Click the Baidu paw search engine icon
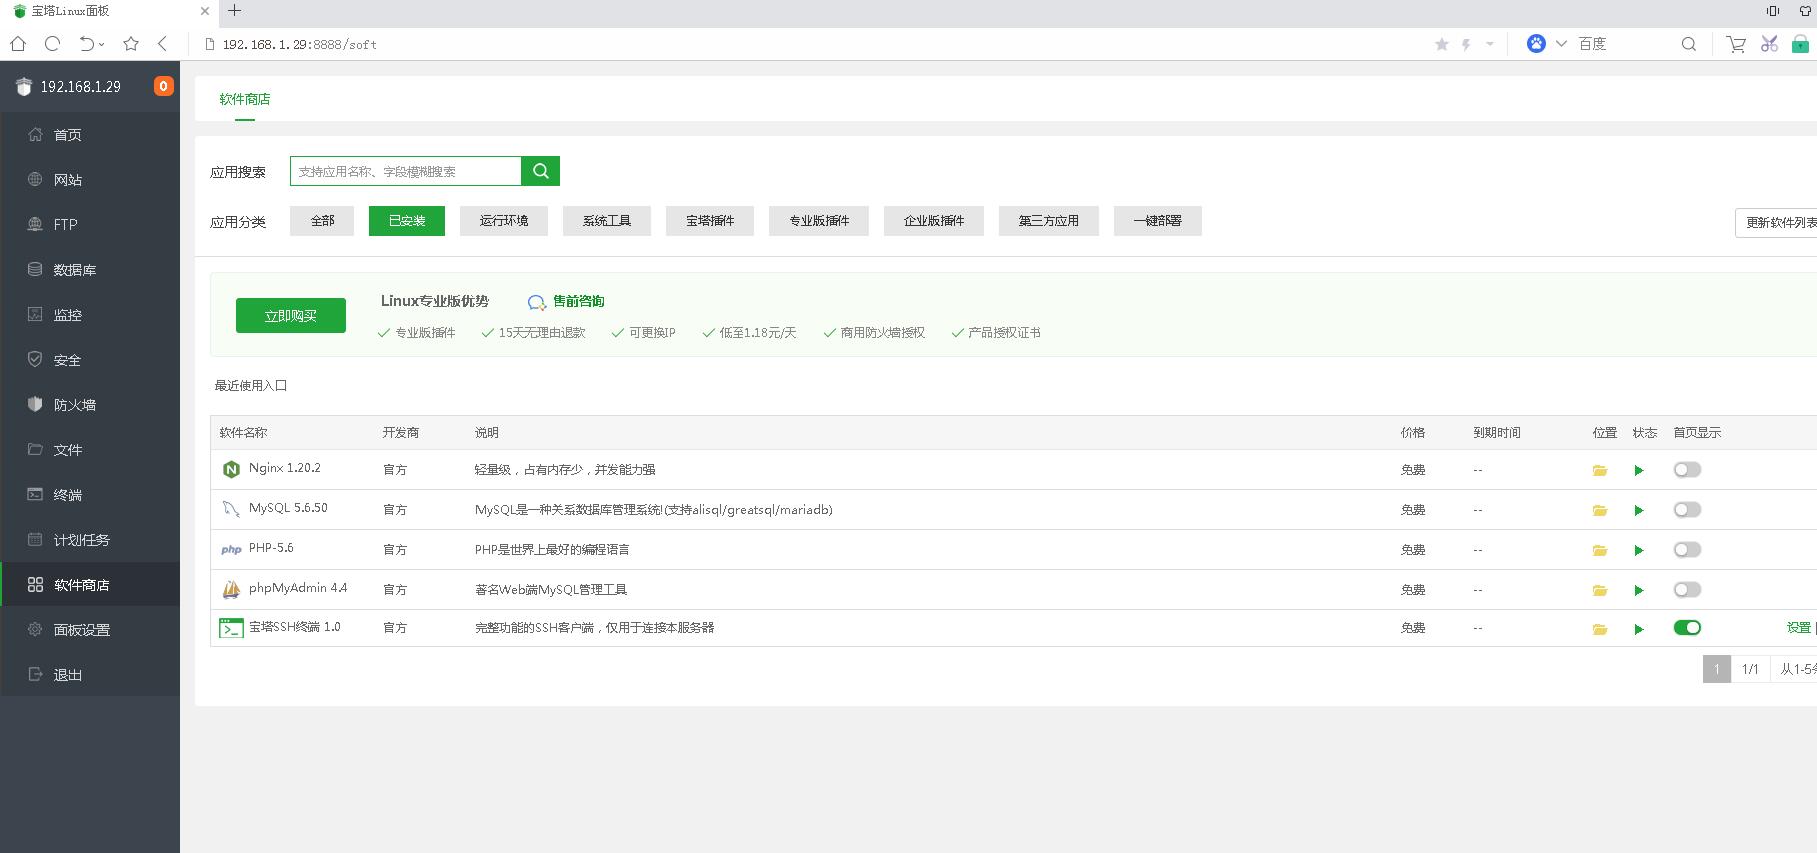Screen dimensions: 1817x853 [x=1536, y=44]
